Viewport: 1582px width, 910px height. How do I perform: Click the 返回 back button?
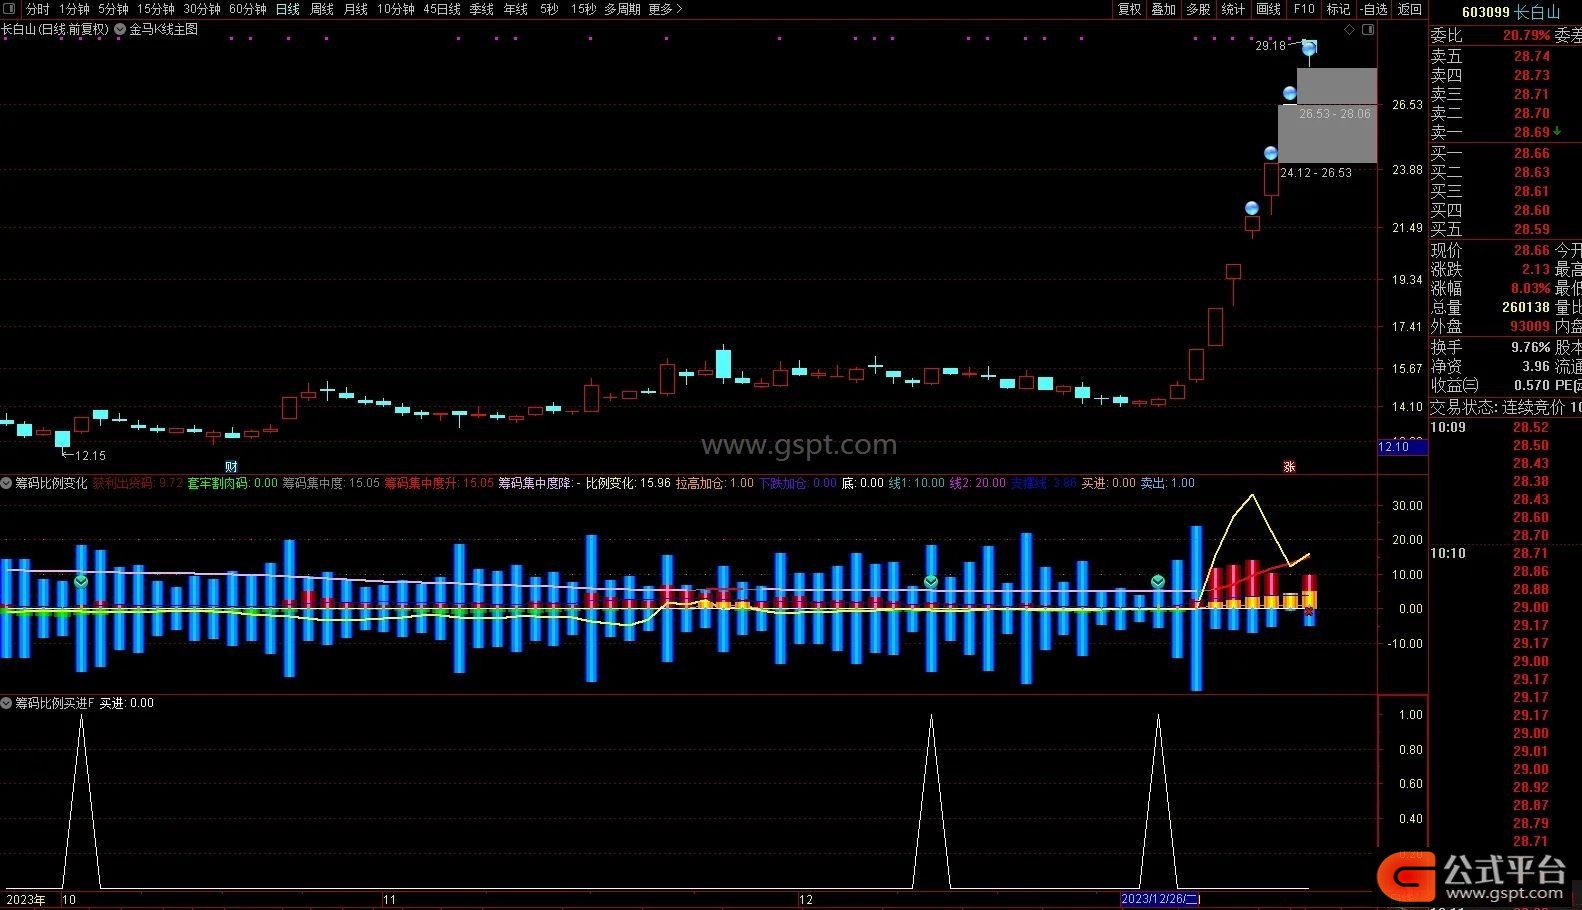[x=1410, y=9]
